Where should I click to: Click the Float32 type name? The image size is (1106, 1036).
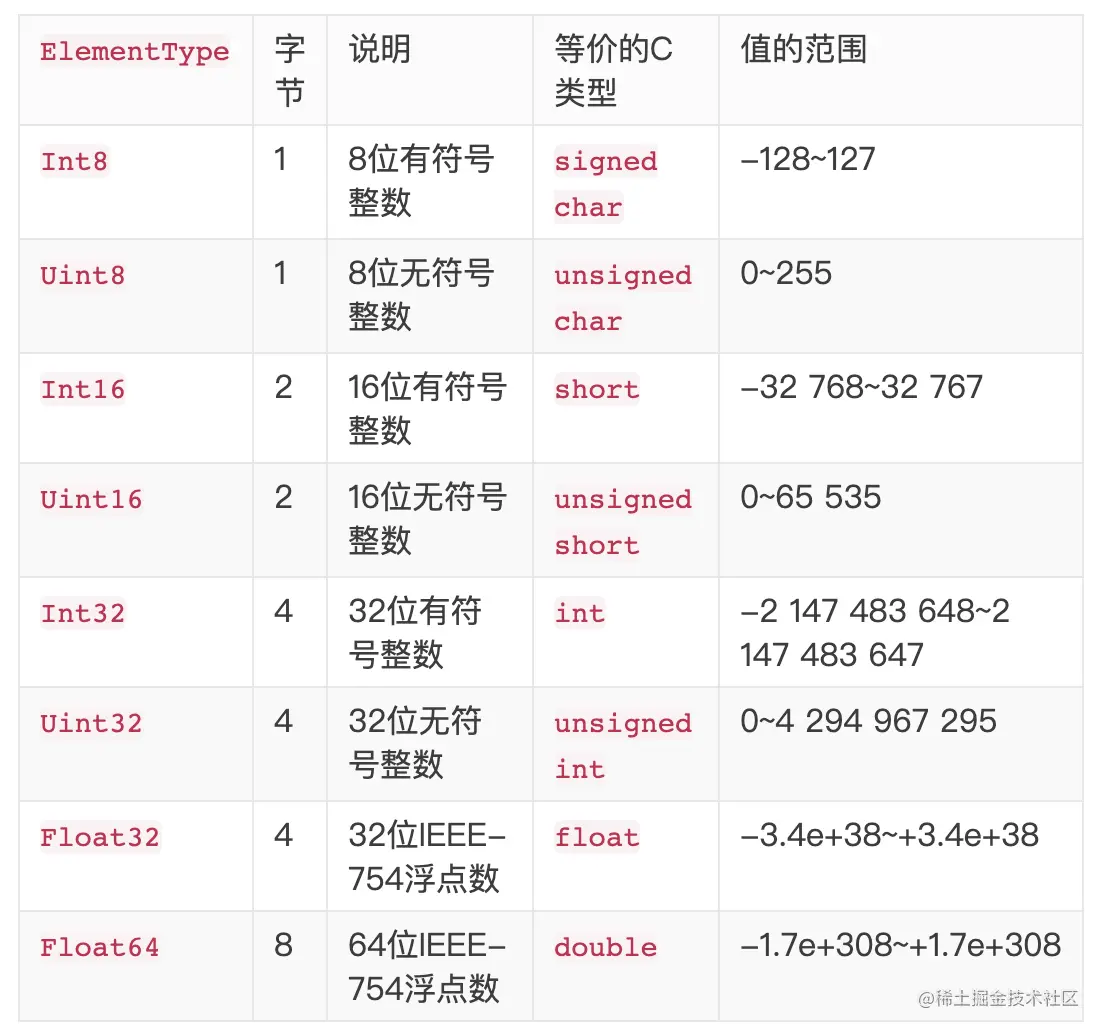[100, 837]
